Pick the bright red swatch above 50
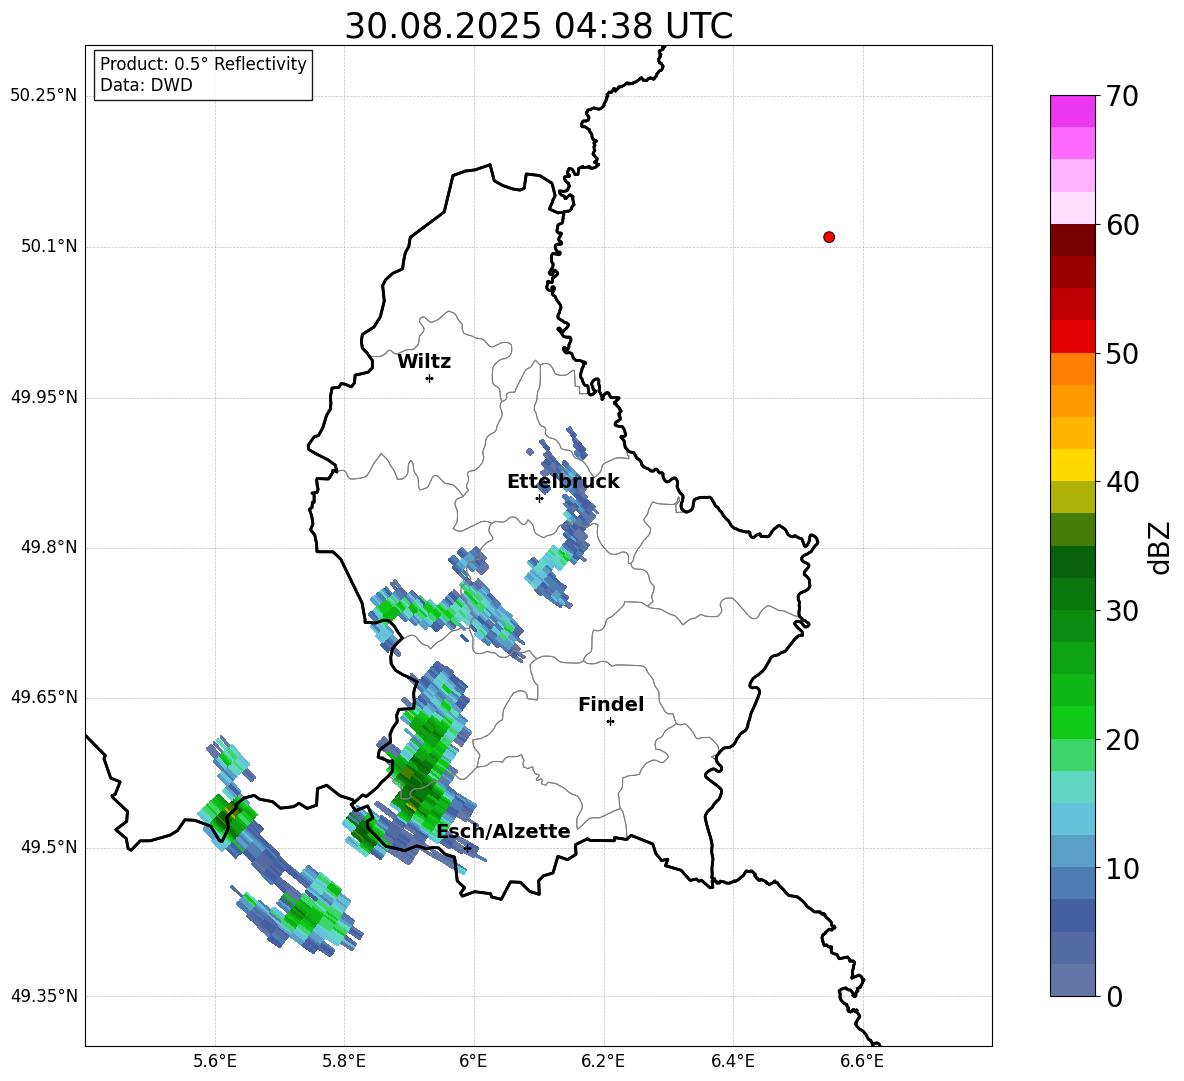This screenshot has height=1081, width=1184. 1073,337
